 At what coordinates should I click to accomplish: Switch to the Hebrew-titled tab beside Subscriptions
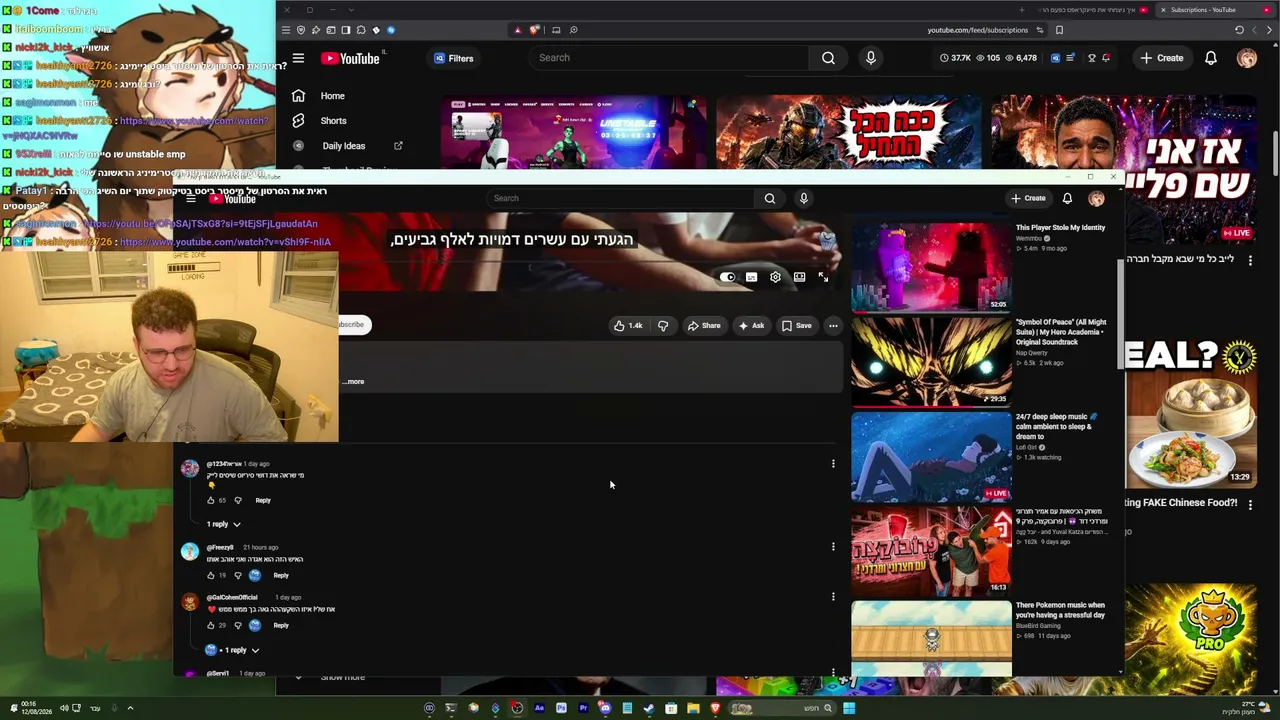(x=1090, y=10)
